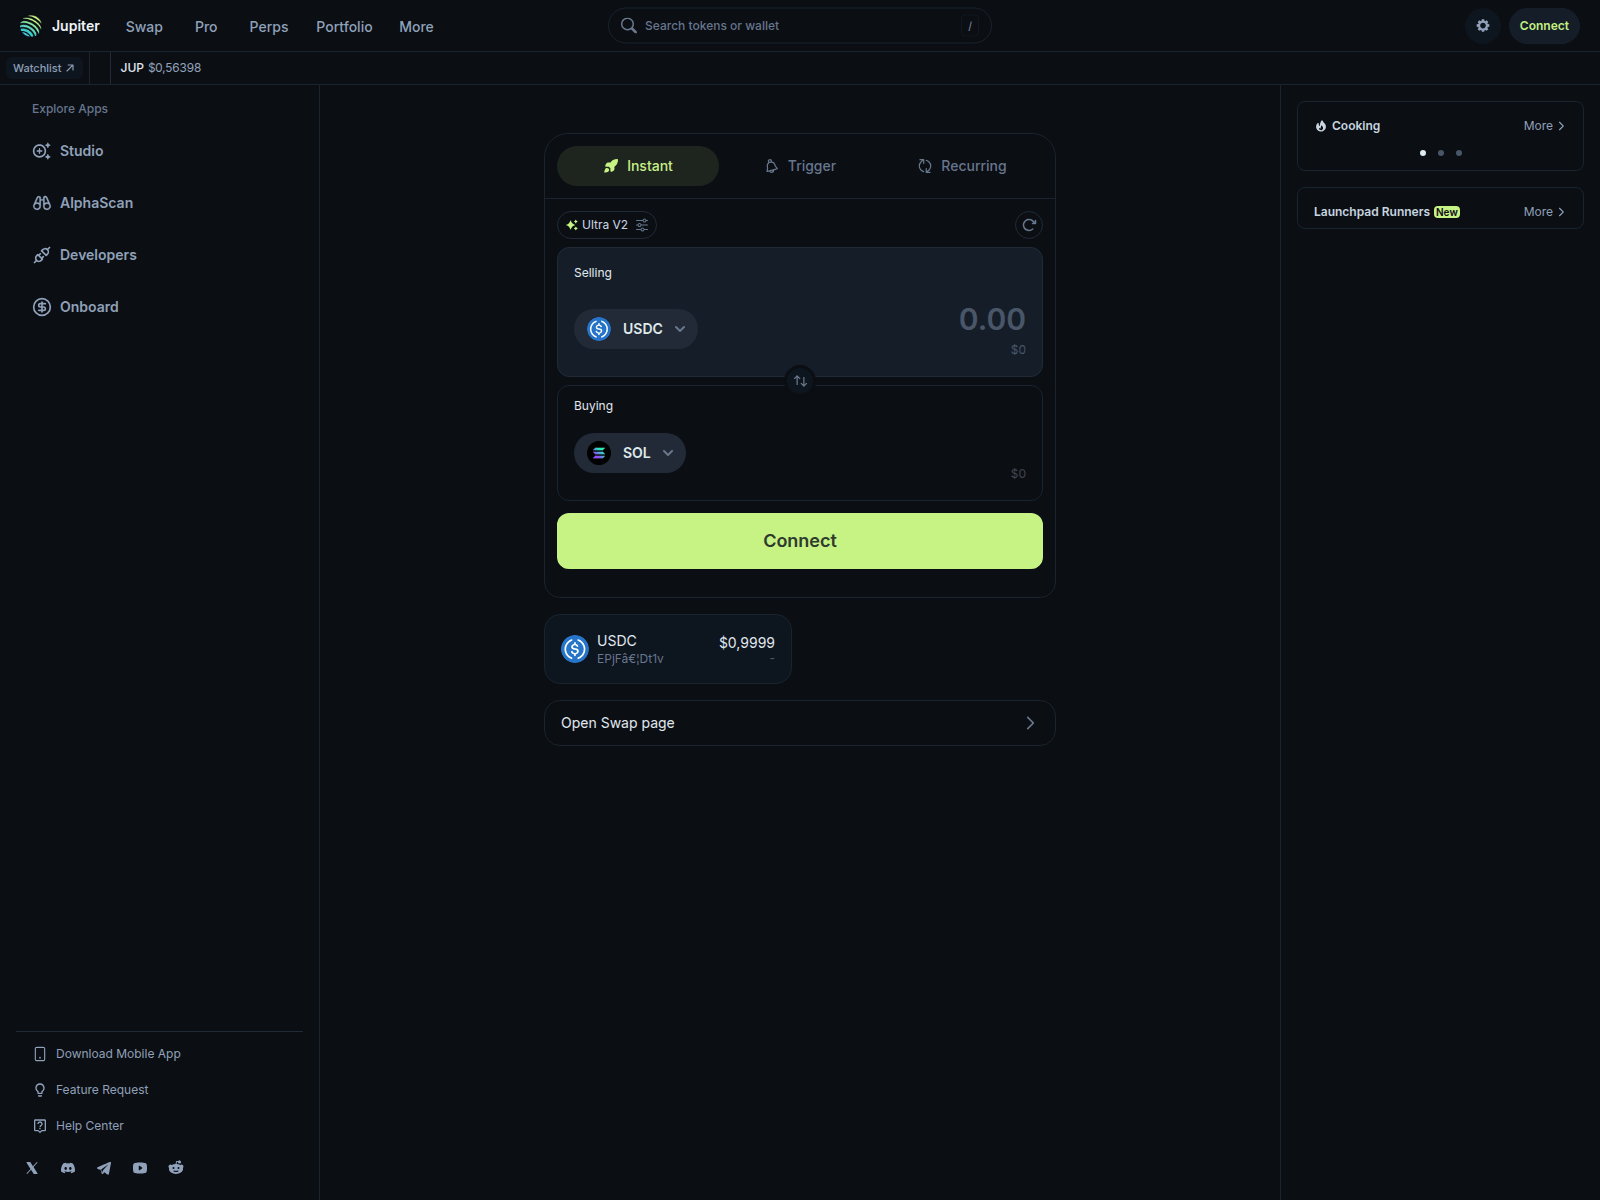Open the Watchlist link
Image resolution: width=1600 pixels, height=1200 pixels.
coord(44,68)
